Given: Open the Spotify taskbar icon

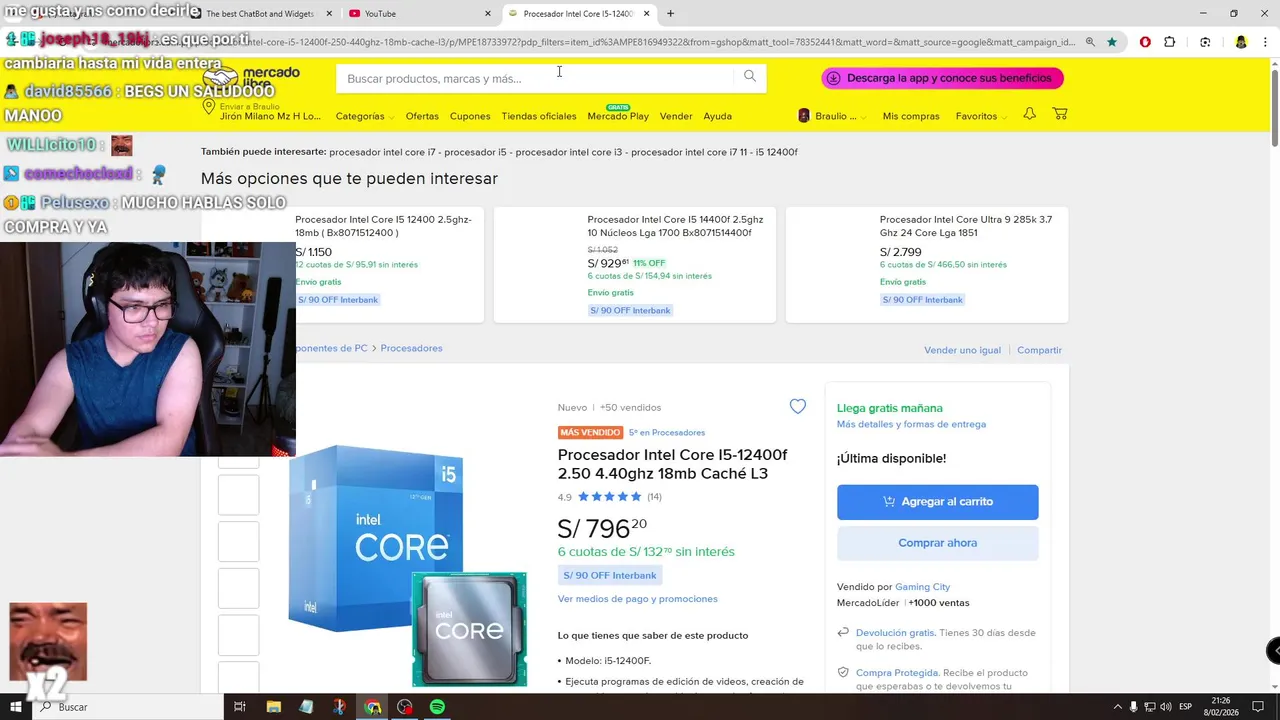Looking at the screenshot, I should pos(437,707).
